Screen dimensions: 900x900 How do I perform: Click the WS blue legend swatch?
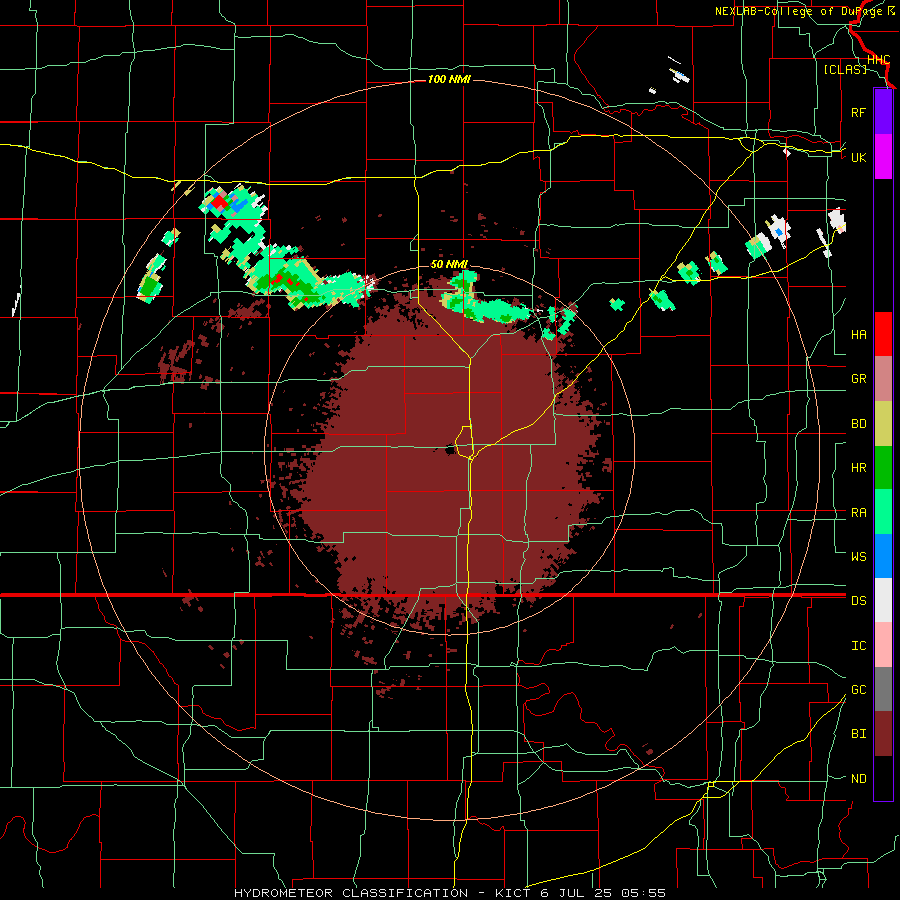point(883,556)
